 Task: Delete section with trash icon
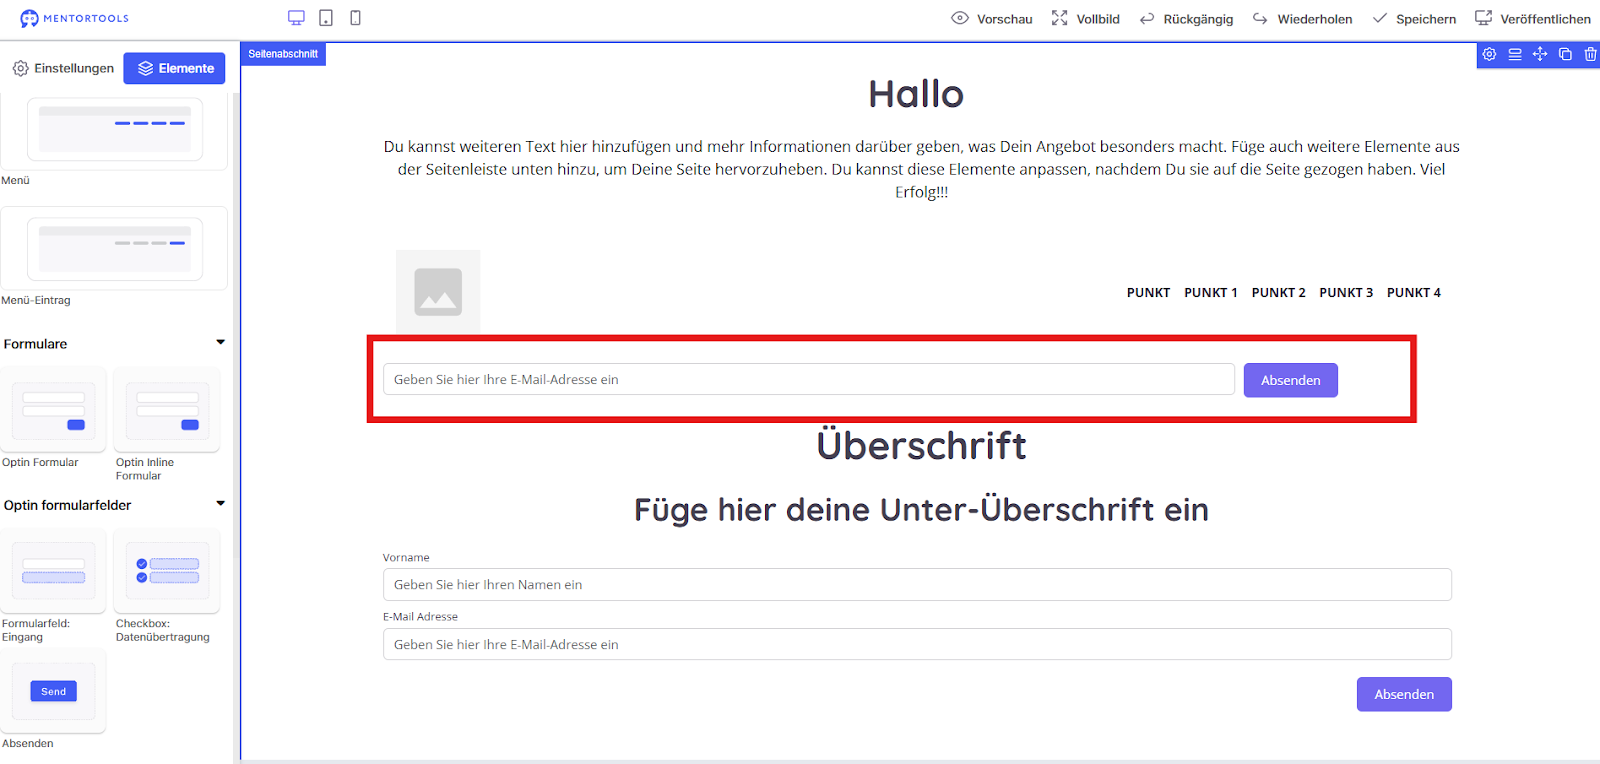(1590, 54)
